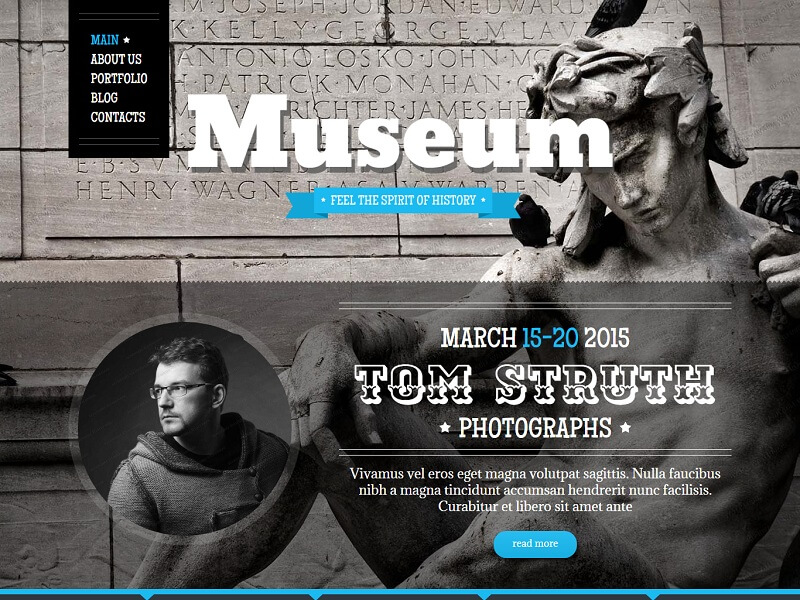Screen dimensions: 800x600
Task: Click the circular portrait photo of the photographer
Action: 184,429
